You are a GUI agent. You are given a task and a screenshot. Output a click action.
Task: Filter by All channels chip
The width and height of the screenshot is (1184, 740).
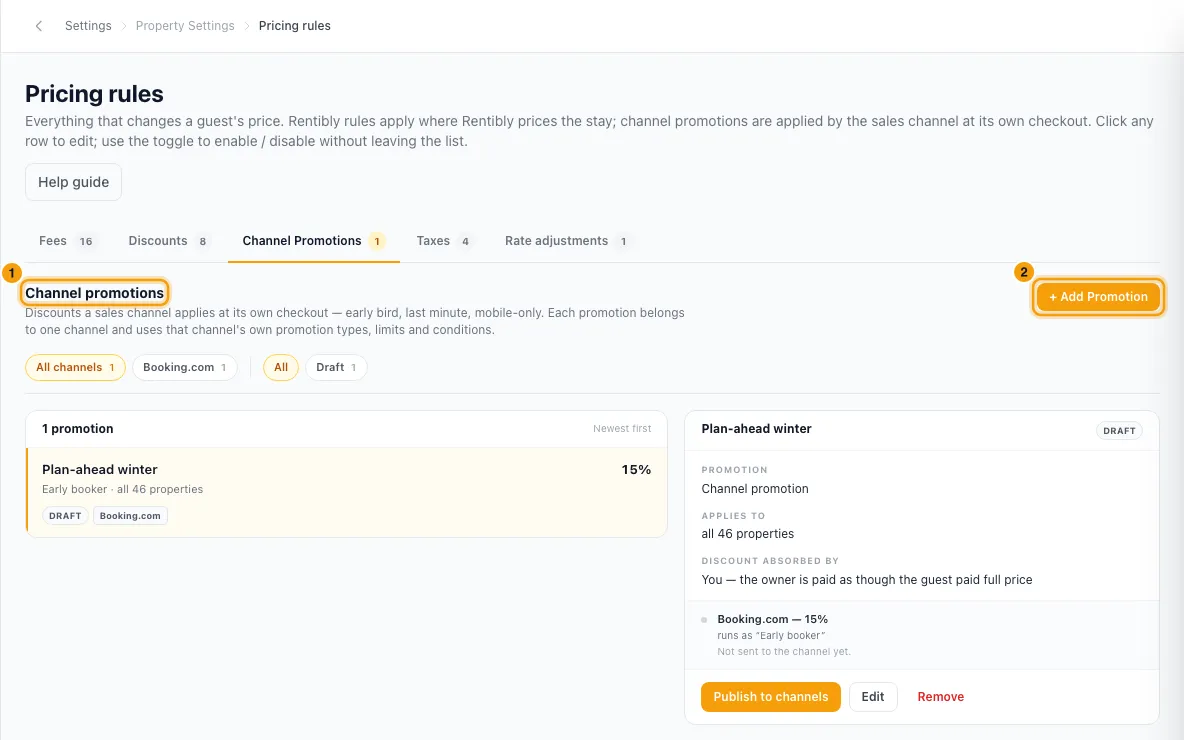click(76, 367)
